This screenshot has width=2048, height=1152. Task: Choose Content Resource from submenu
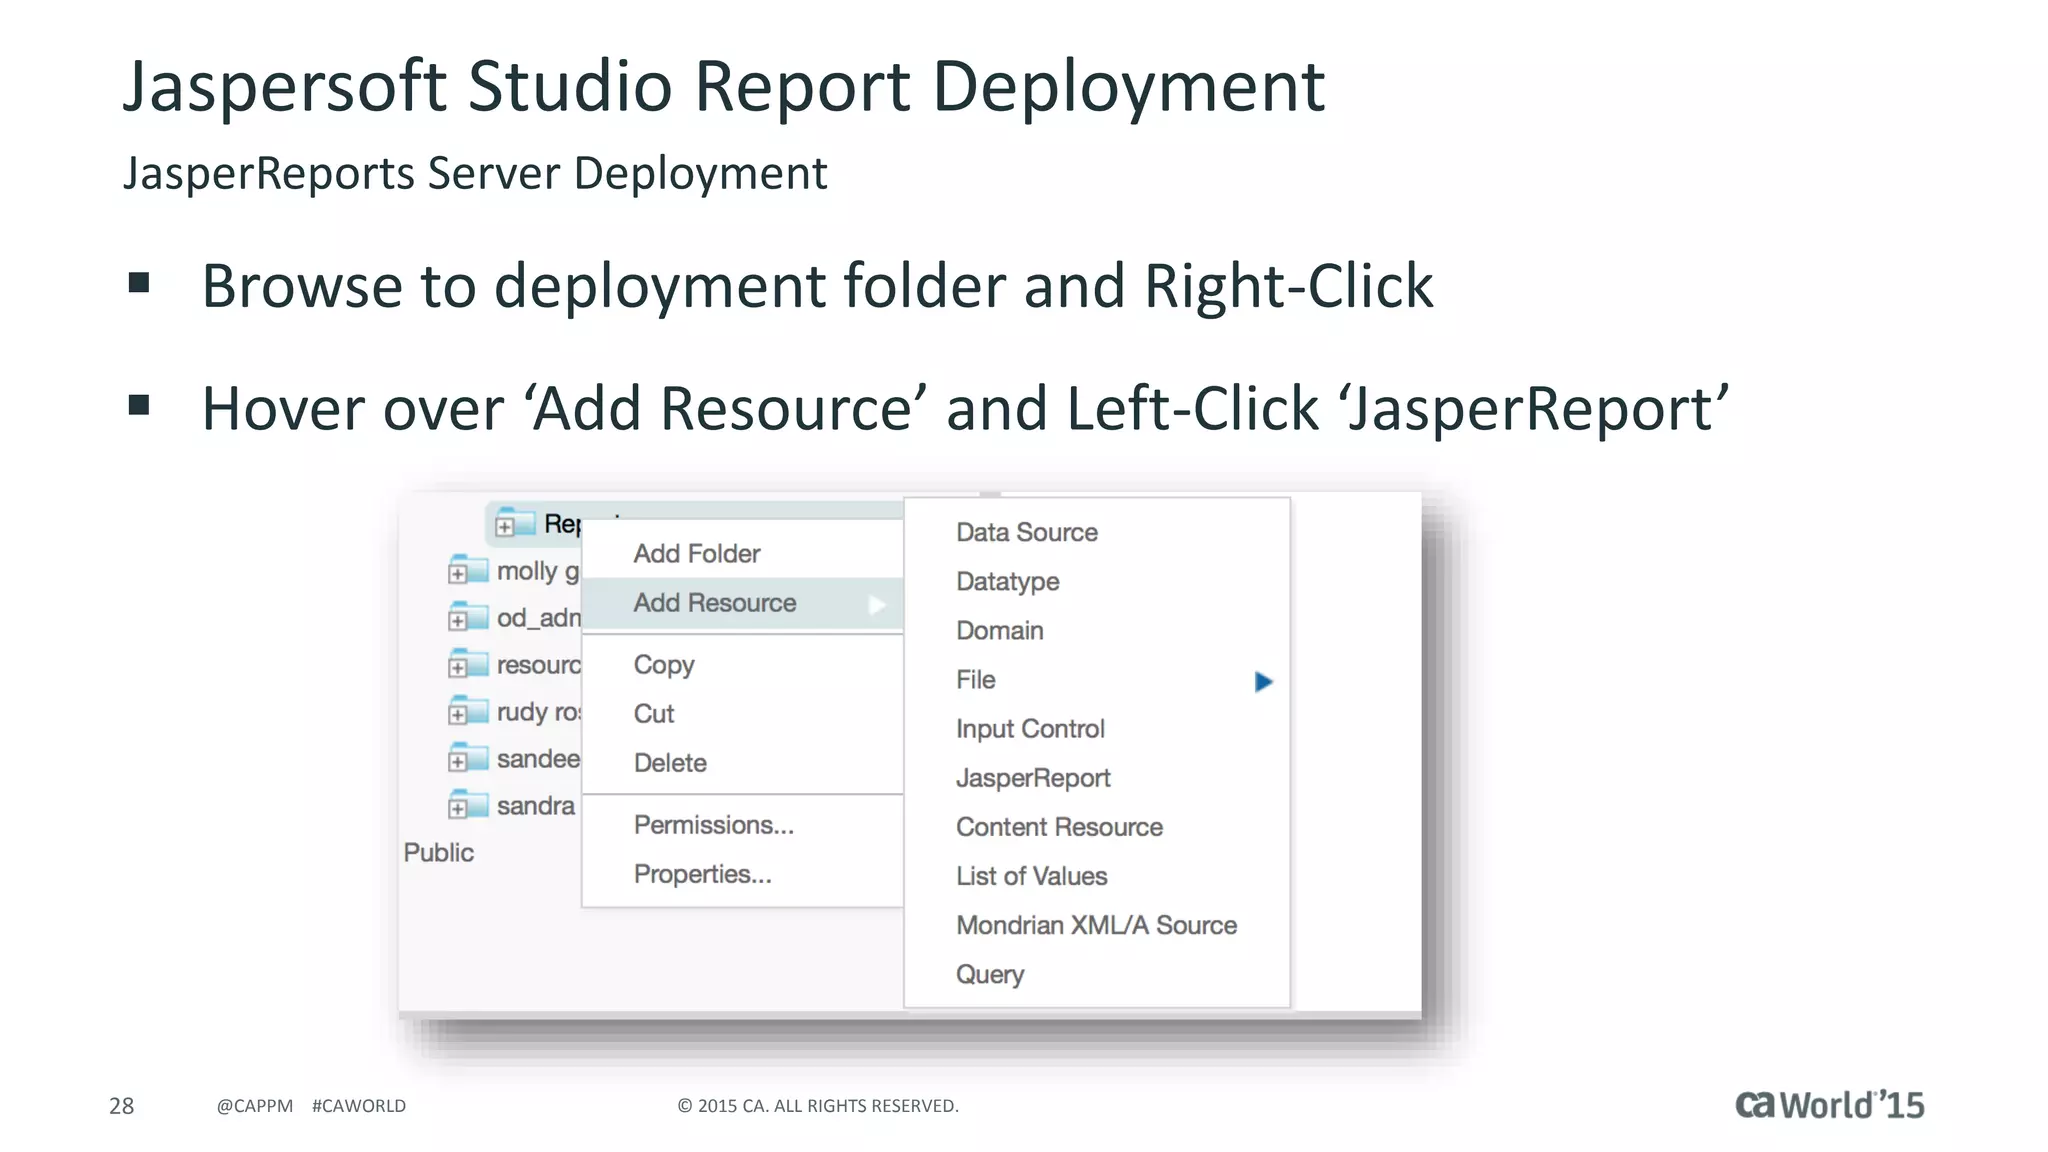[x=1059, y=827]
